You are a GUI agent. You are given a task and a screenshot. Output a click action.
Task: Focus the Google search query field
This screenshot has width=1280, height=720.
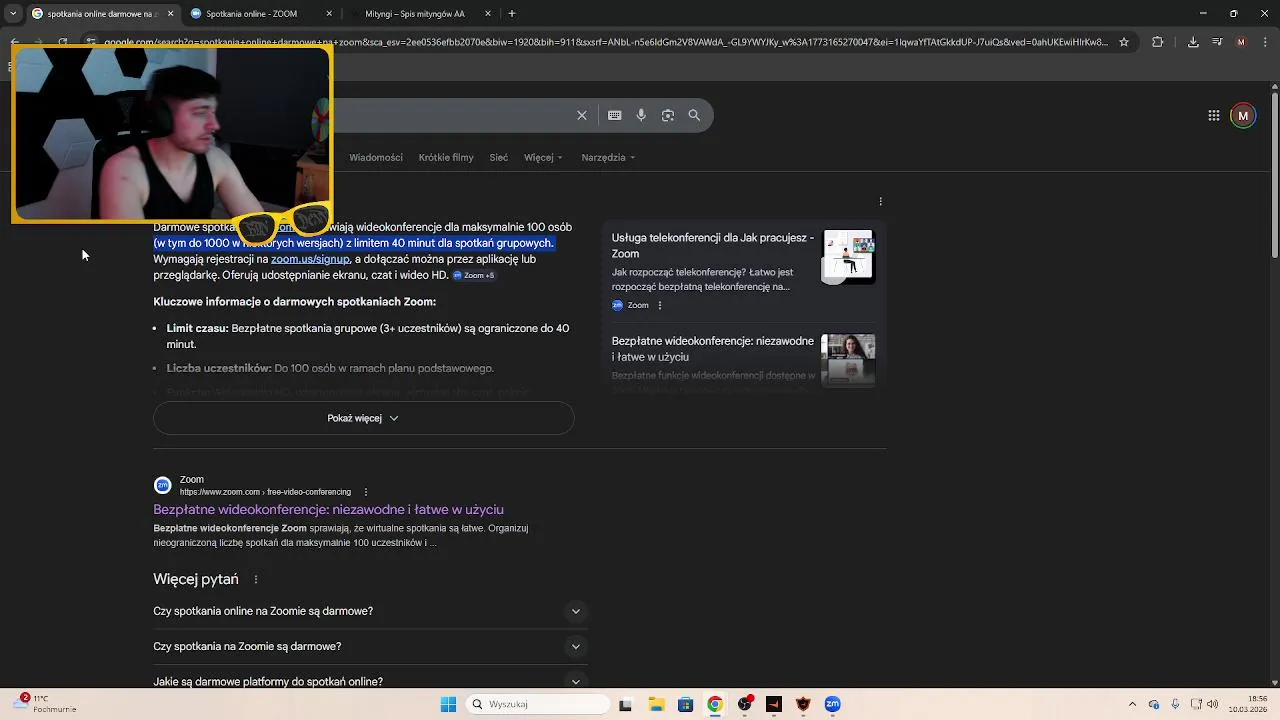pyautogui.click(x=450, y=115)
